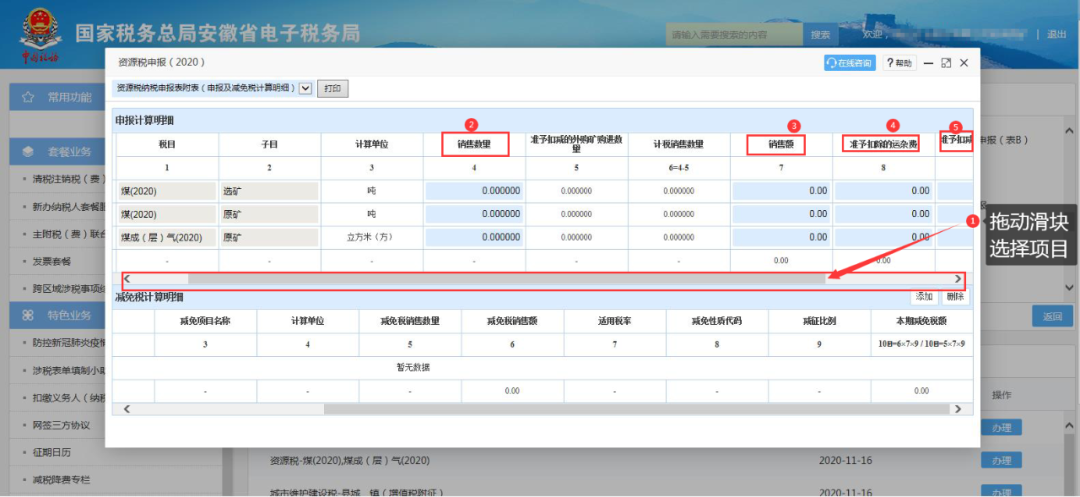The image size is (1080, 497).
Task: Open the report form selector dropdown arrow
Action: pos(305,88)
